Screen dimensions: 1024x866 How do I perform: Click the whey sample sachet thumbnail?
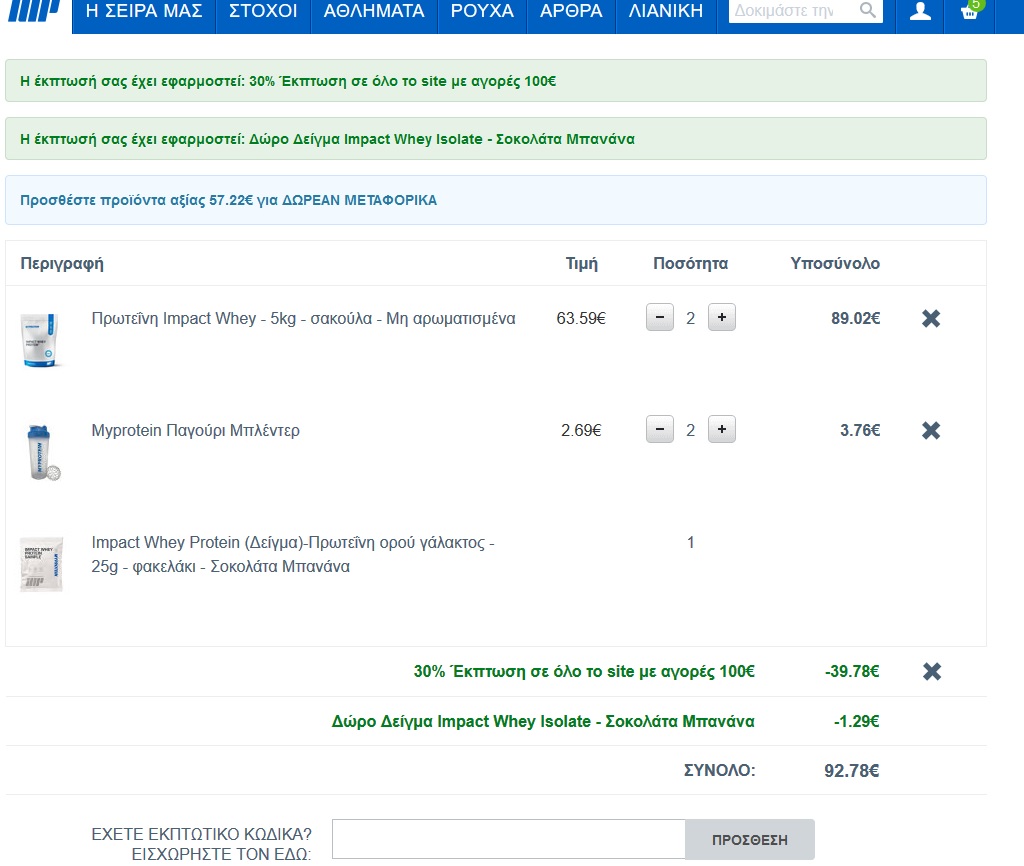pyautogui.click(x=41, y=564)
